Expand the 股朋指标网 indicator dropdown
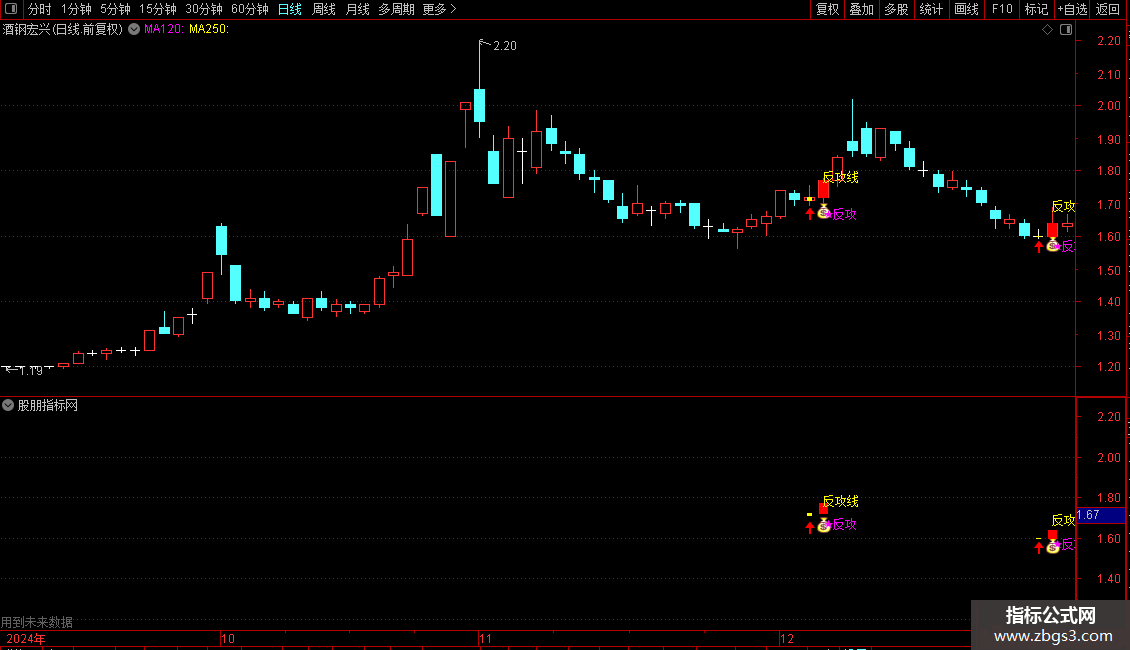Image resolution: width=1130 pixels, height=650 pixels. click(8, 405)
